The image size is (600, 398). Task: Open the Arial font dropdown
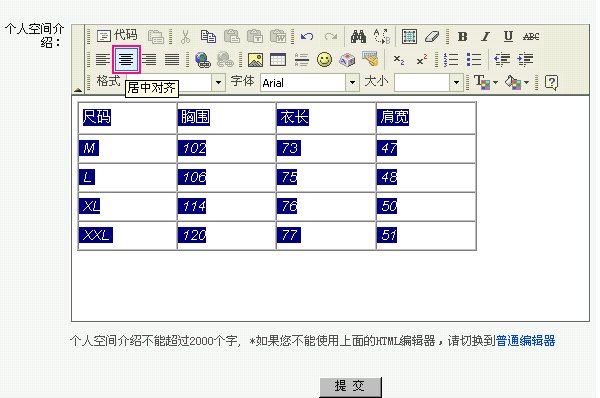tap(352, 82)
